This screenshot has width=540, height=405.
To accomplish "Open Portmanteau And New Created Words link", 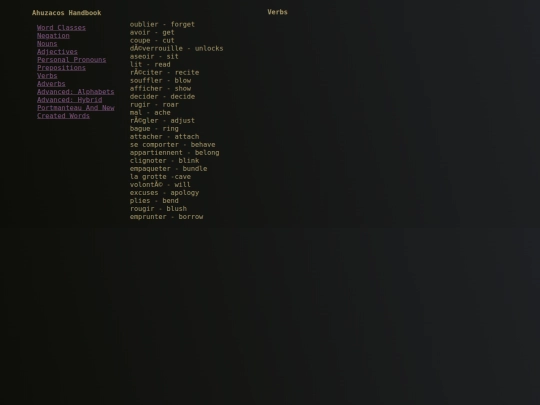I will click(x=76, y=112).
